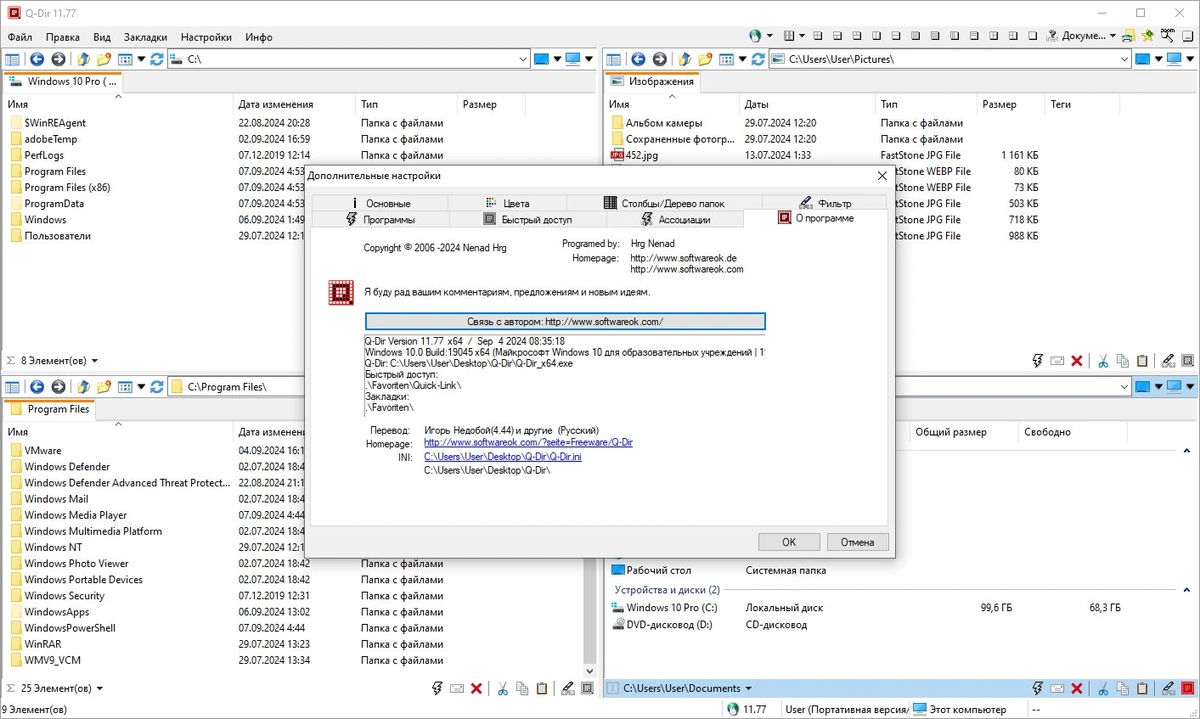Click the Отмена button
Viewport: 1200px width, 719px height.
pos(857,542)
